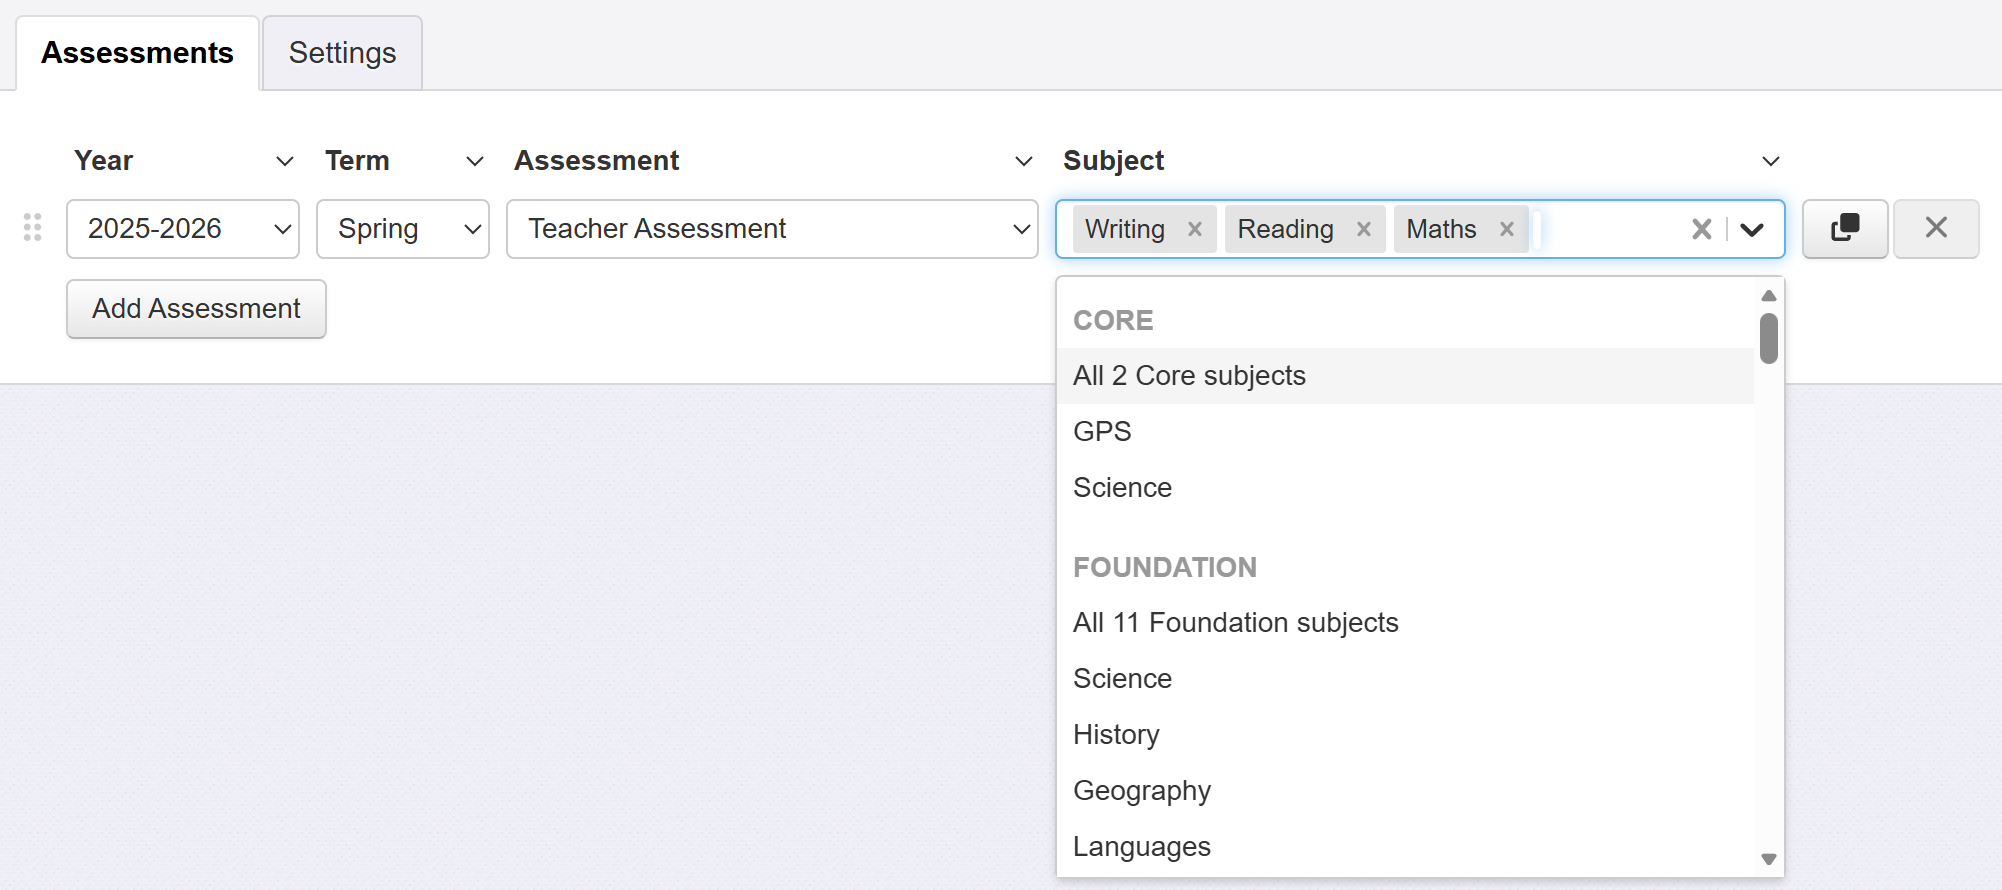This screenshot has width=2002, height=890.
Task: Open the Year 2025-2026 dropdown
Action: pos(183,229)
